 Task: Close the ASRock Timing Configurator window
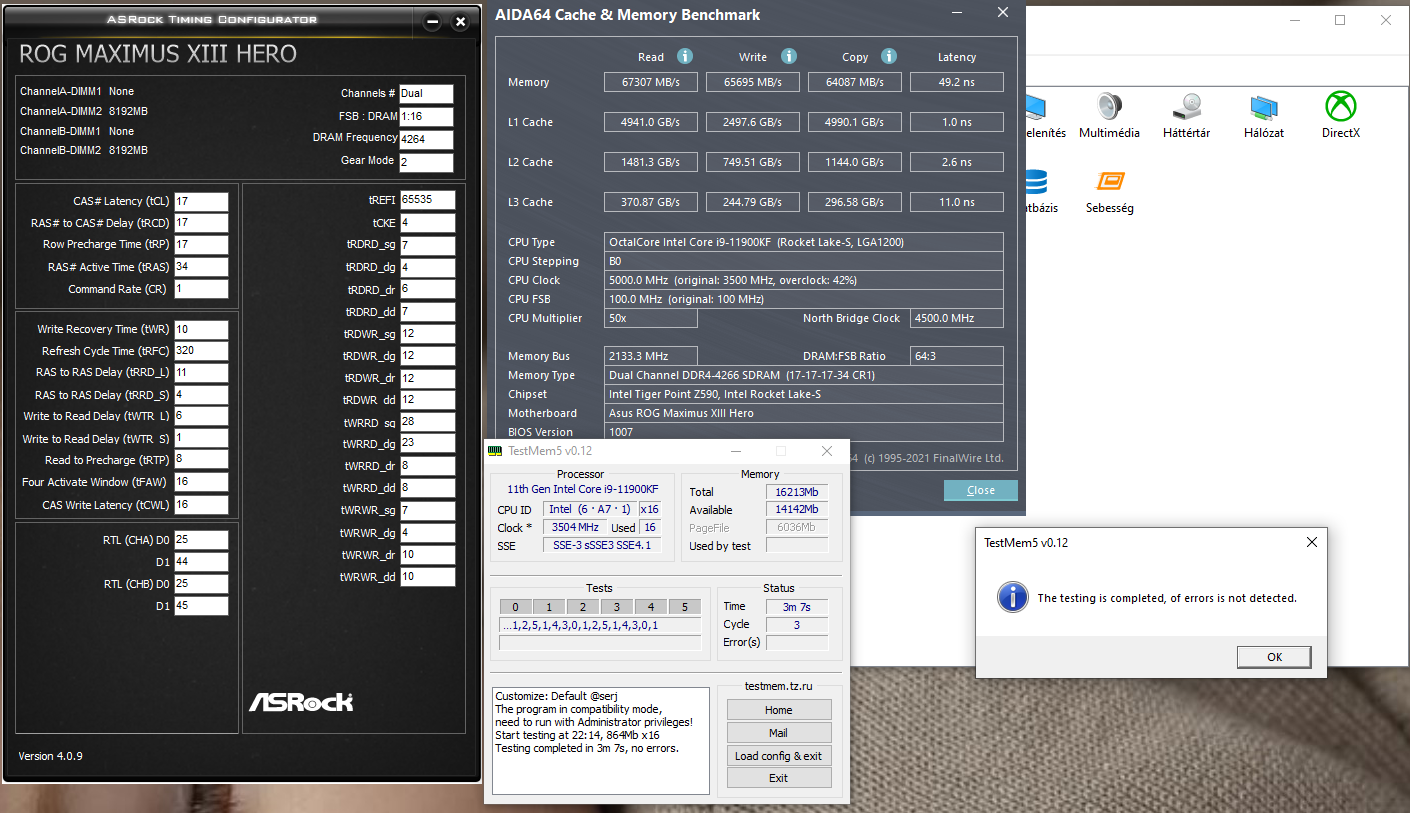460,22
